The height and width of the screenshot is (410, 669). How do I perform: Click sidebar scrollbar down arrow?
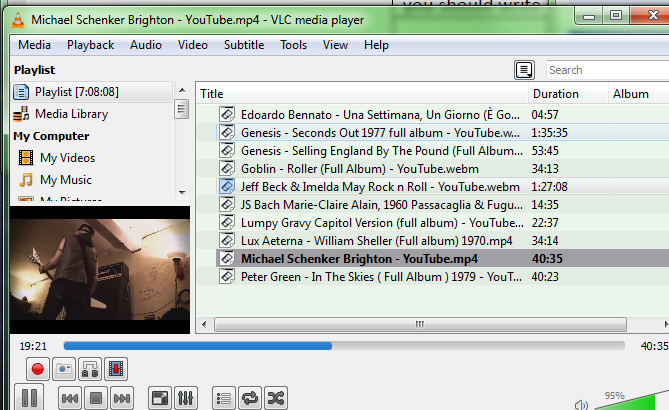pyautogui.click(x=182, y=193)
